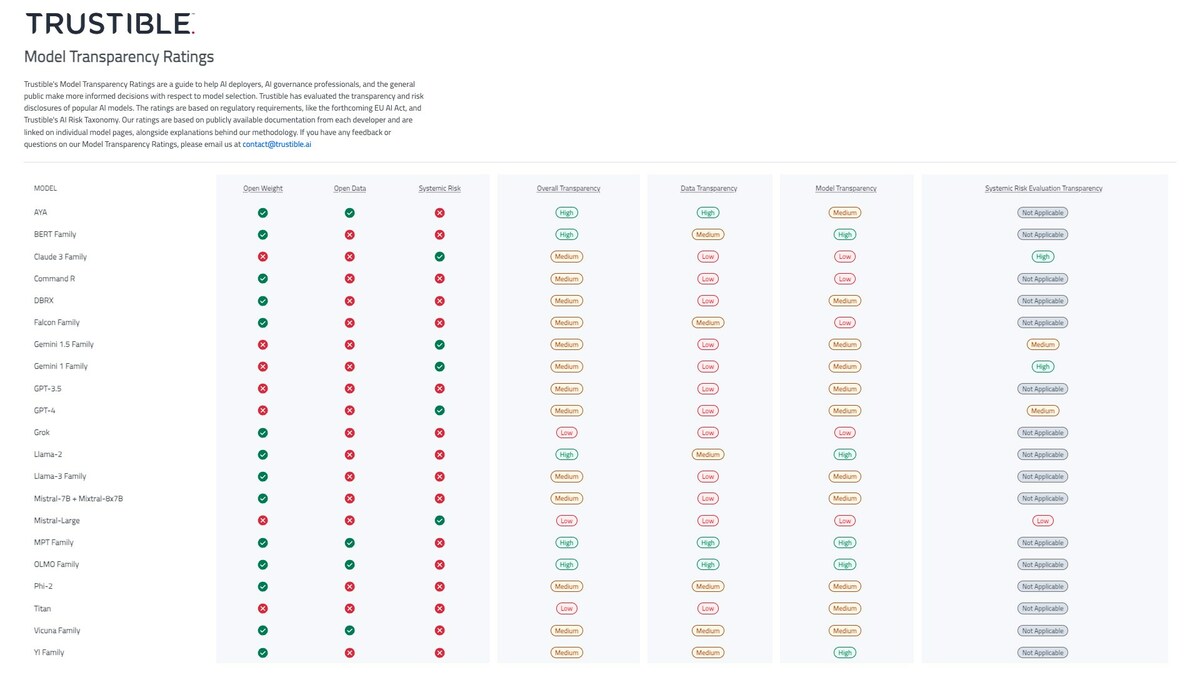Select the Claude 3 Family model name

pos(60,257)
